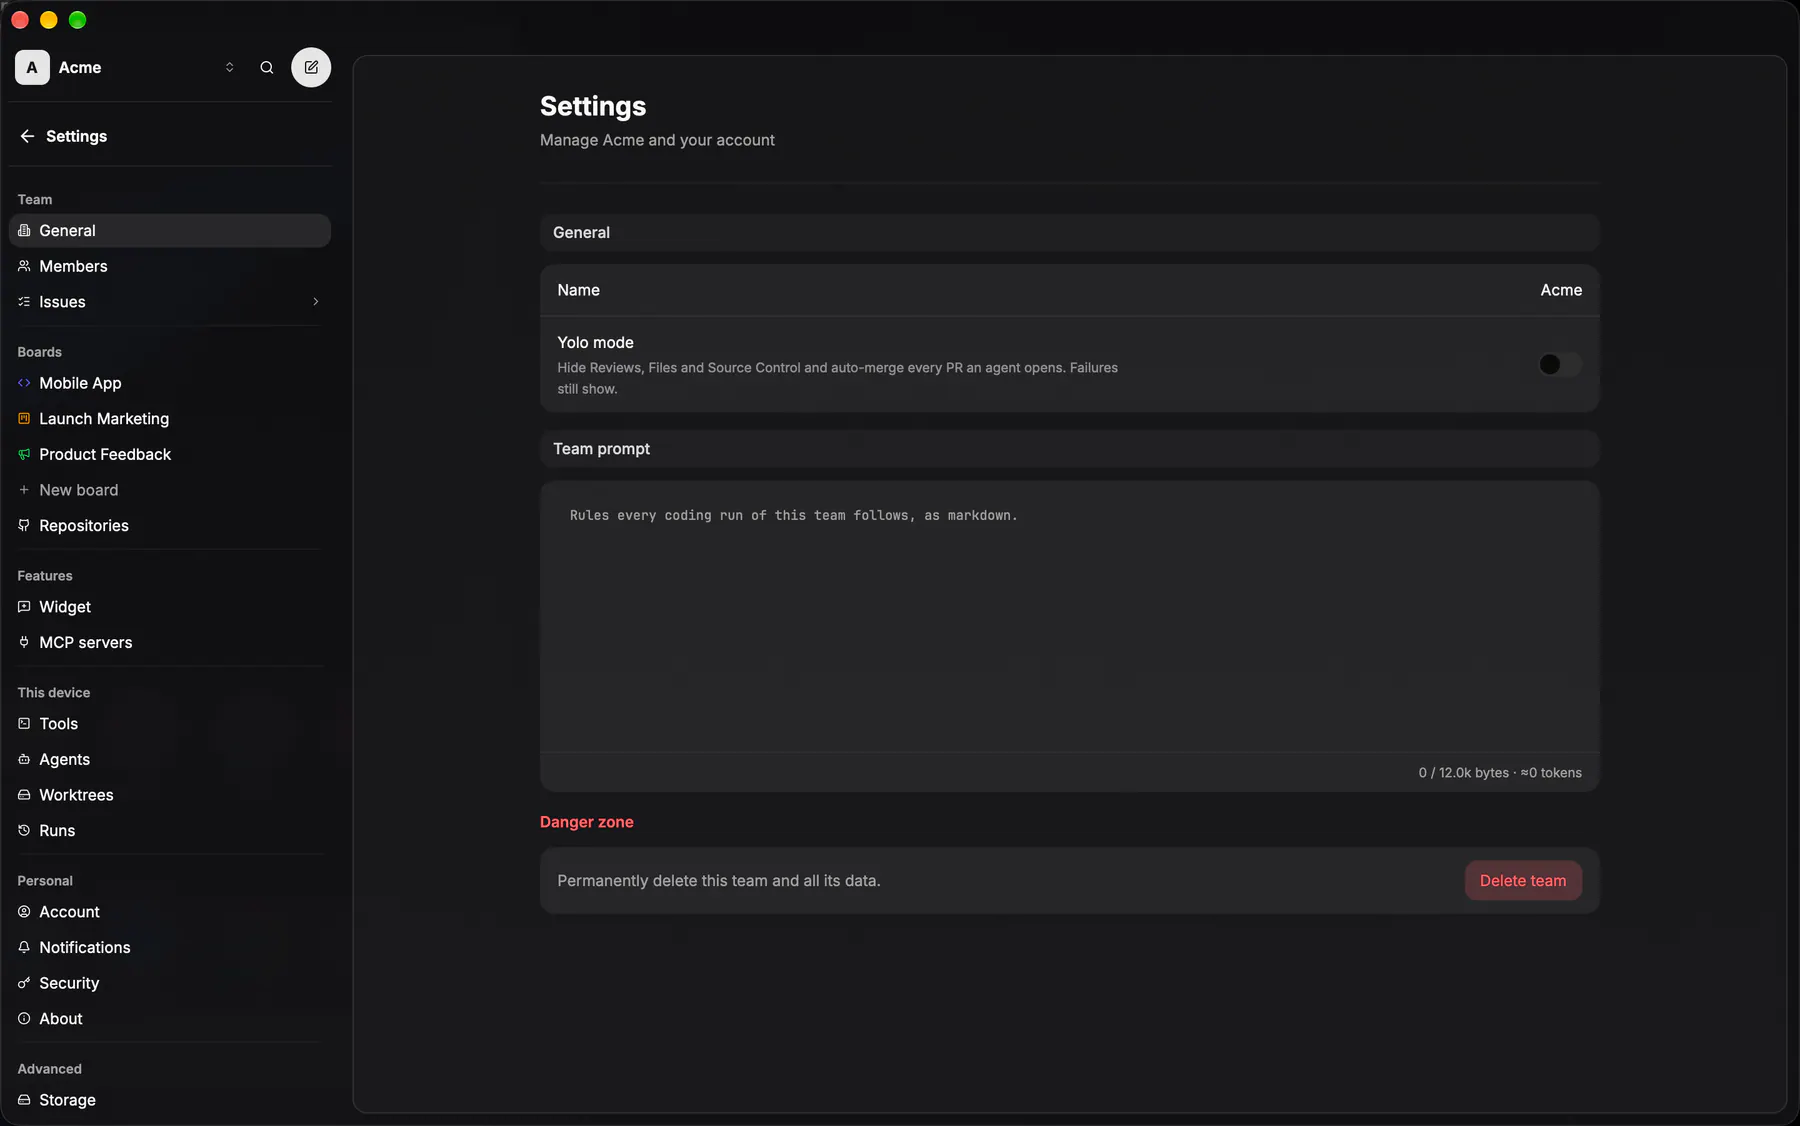Click the Runs history icon
Image resolution: width=1800 pixels, height=1126 pixels.
(x=24, y=830)
